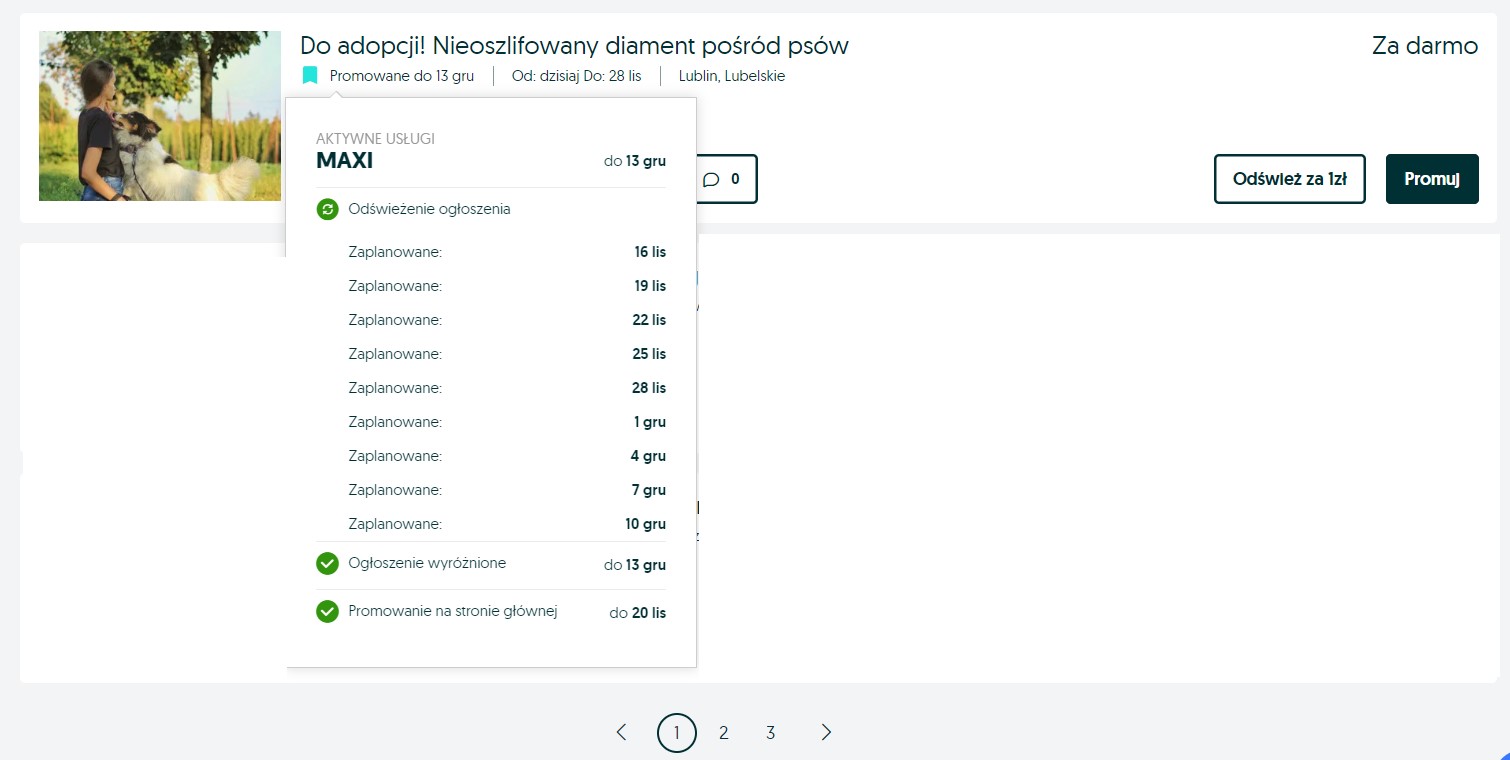This screenshot has width=1510, height=760.
Task: Click the Za darmo price label
Action: pyautogui.click(x=1425, y=46)
